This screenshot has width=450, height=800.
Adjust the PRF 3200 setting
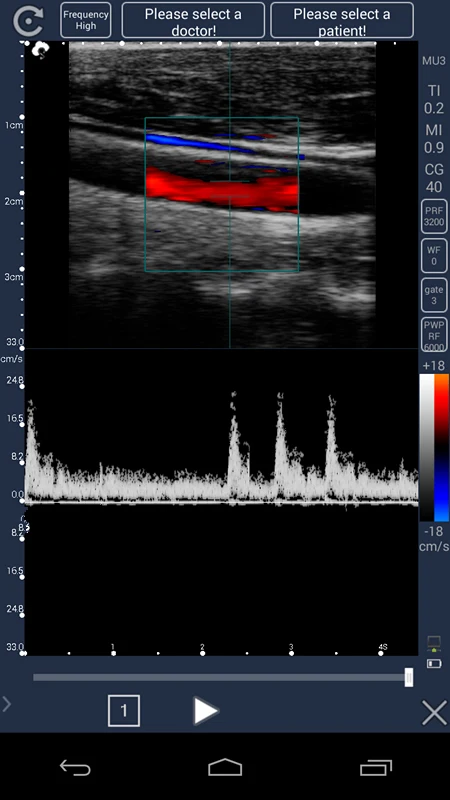point(434,216)
